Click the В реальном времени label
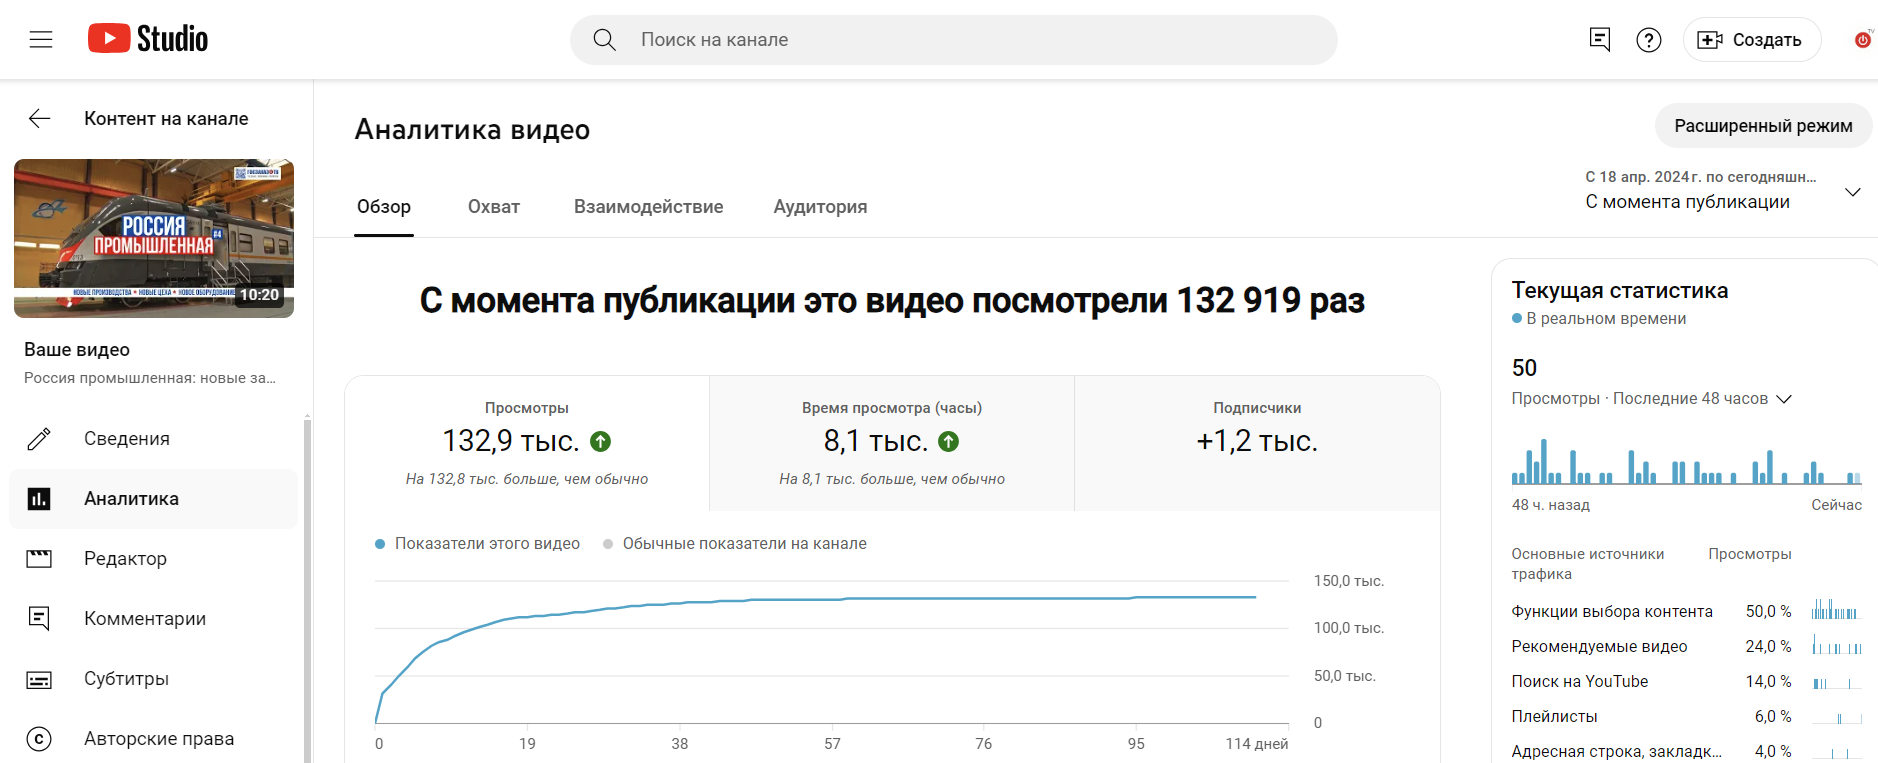The image size is (1878, 763). [x=1606, y=318]
